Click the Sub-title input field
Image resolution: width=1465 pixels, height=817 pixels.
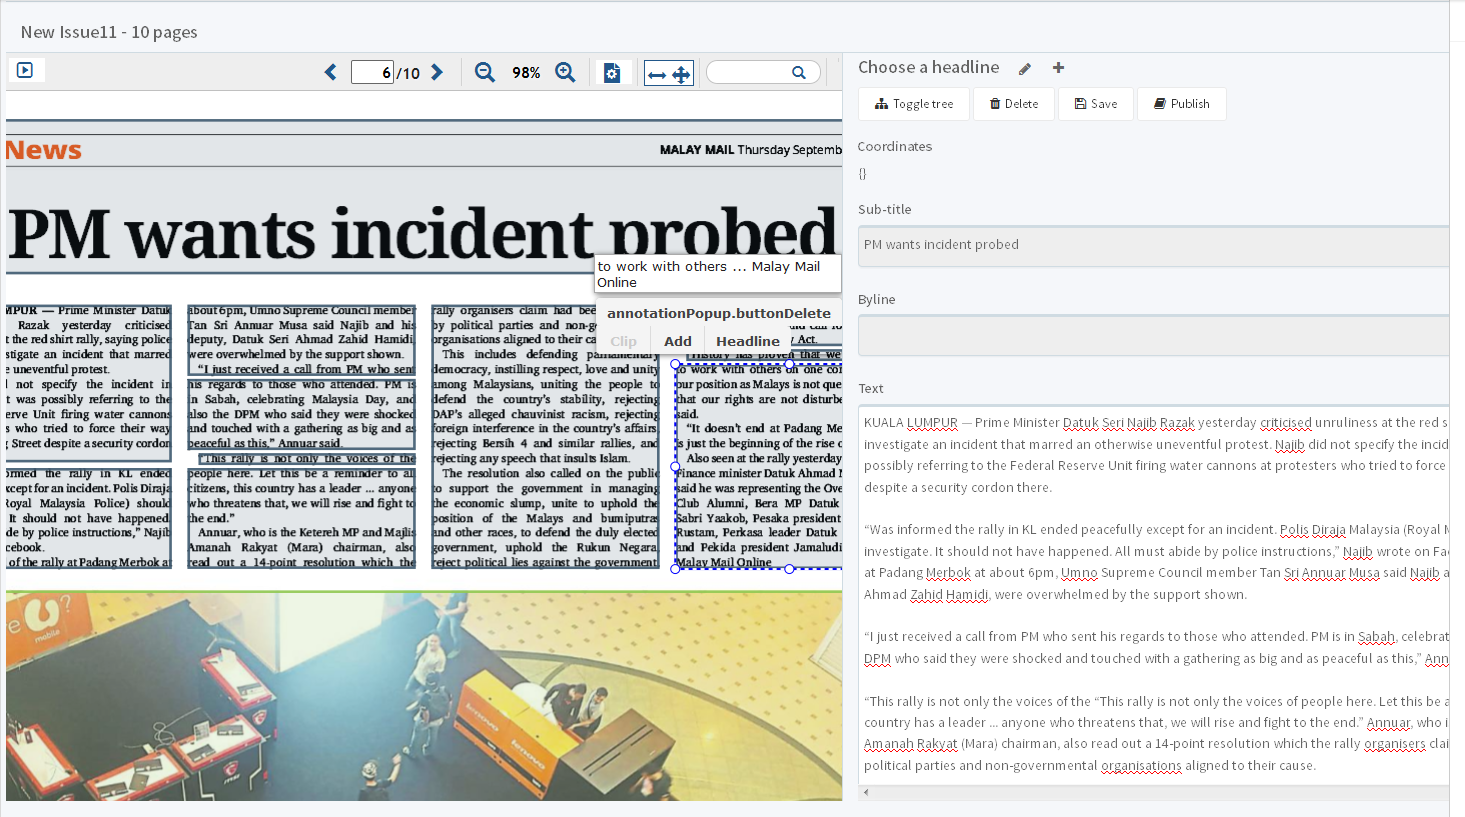(x=1153, y=246)
